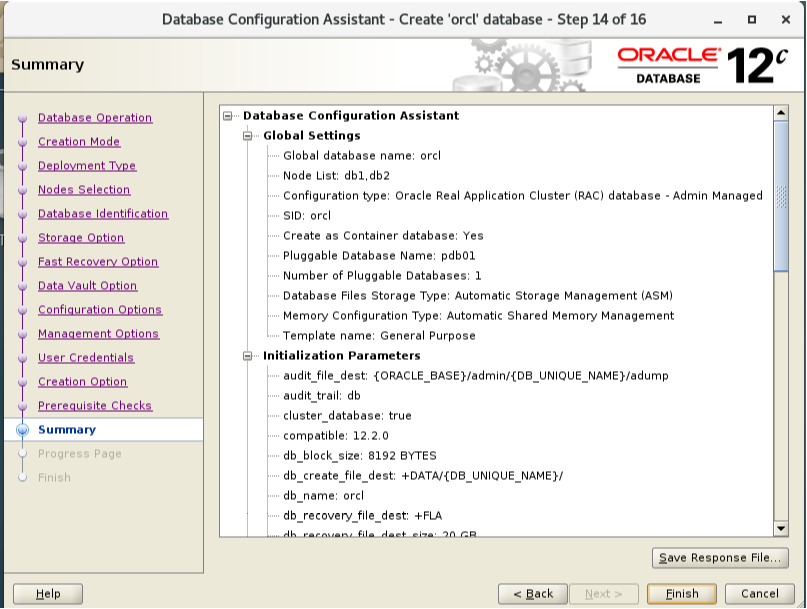Maximize the Database Configuration Assistant window

[x=752, y=20]
